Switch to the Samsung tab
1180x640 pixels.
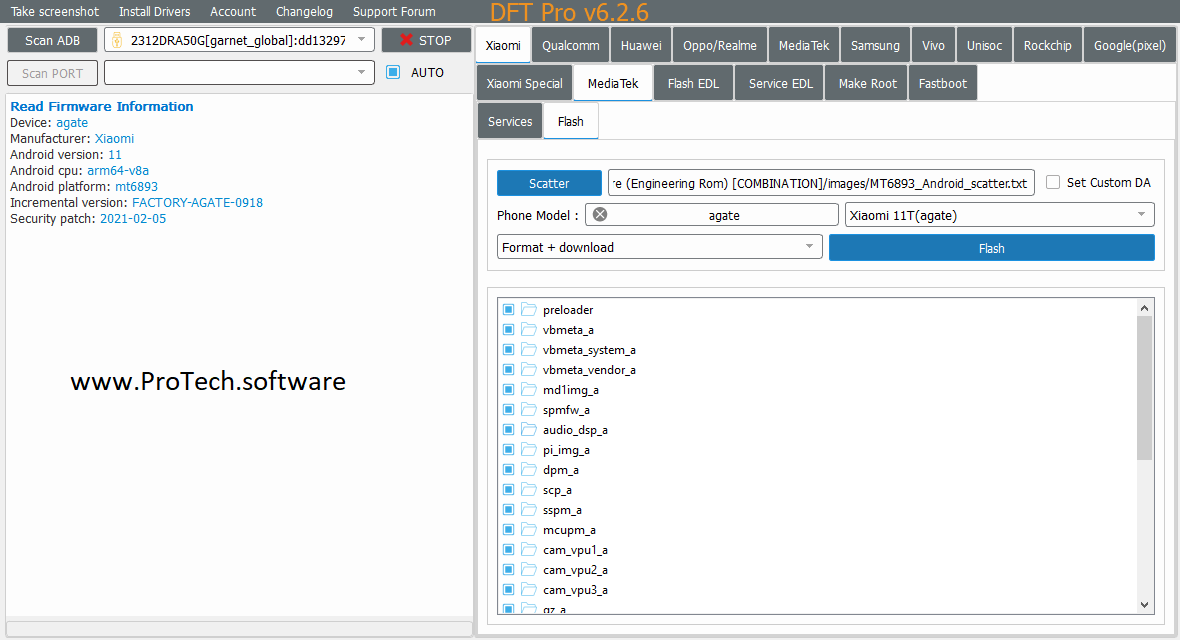[x=875, y=45]
